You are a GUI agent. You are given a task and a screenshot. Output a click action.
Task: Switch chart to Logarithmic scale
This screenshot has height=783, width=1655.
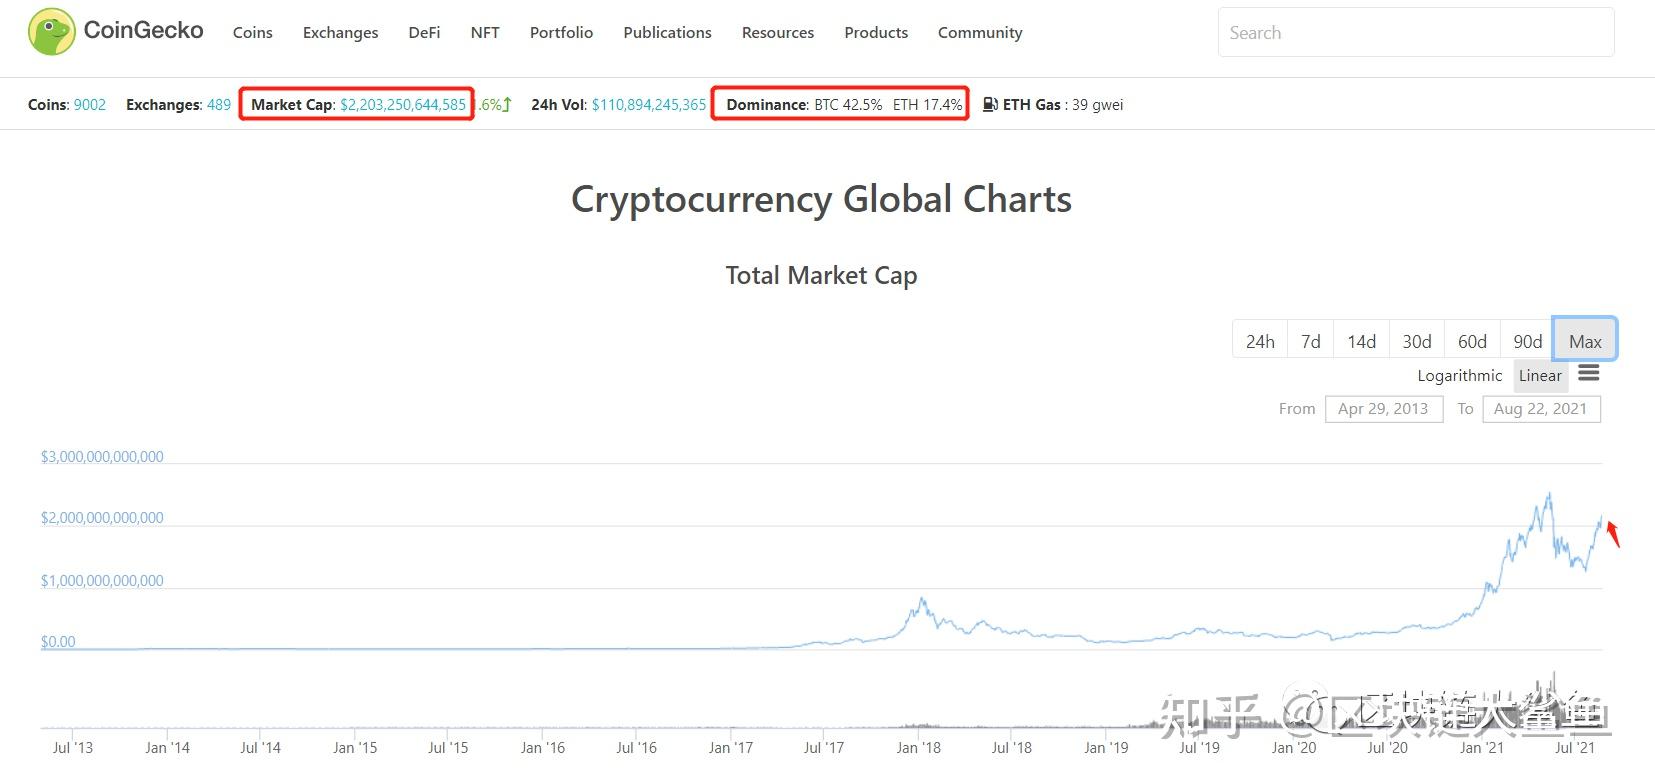[x=1459, y=376]
